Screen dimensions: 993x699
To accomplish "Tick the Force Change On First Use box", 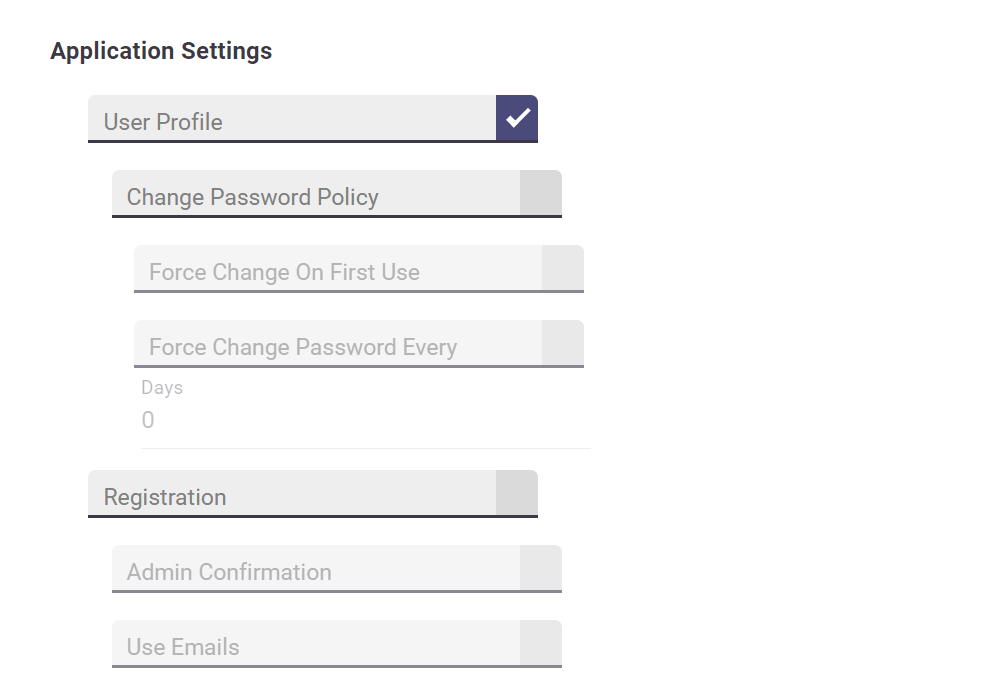I will (563, 268).
